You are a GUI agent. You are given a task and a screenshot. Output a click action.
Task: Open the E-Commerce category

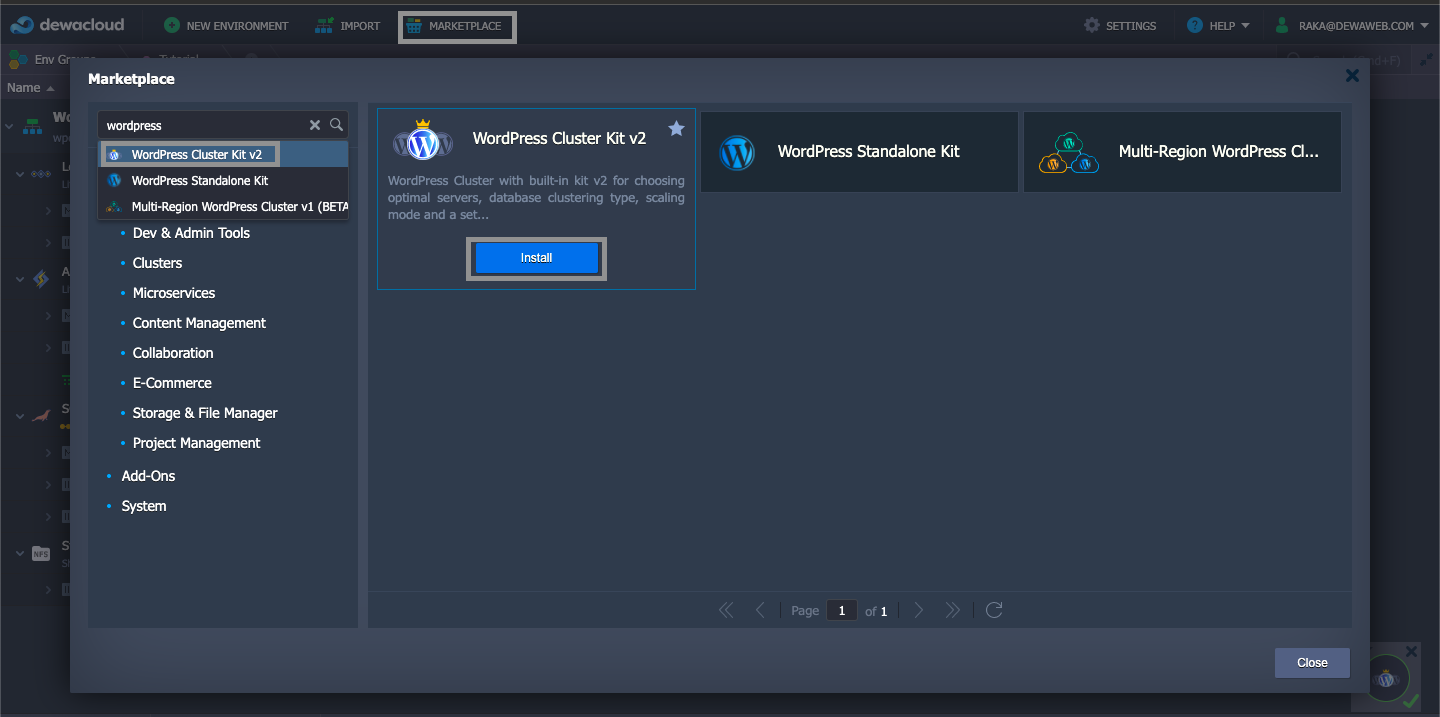click(172, 383)
